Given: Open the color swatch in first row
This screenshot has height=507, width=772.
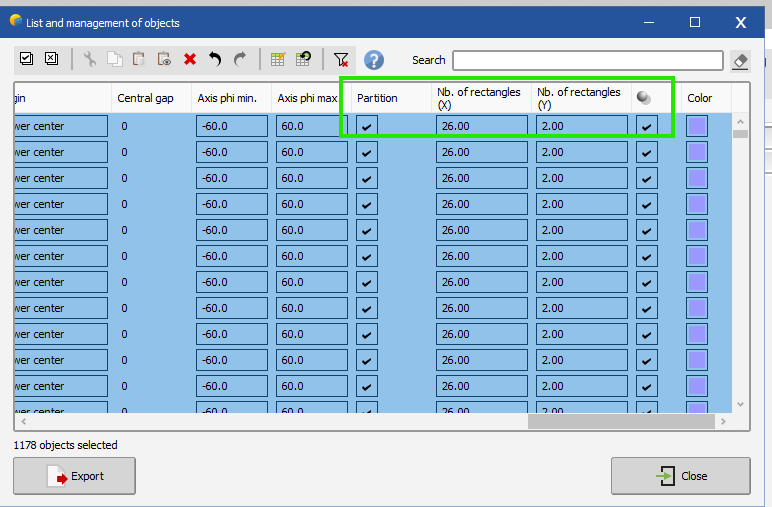Looking at the screenshot, I should click(697, 126).
